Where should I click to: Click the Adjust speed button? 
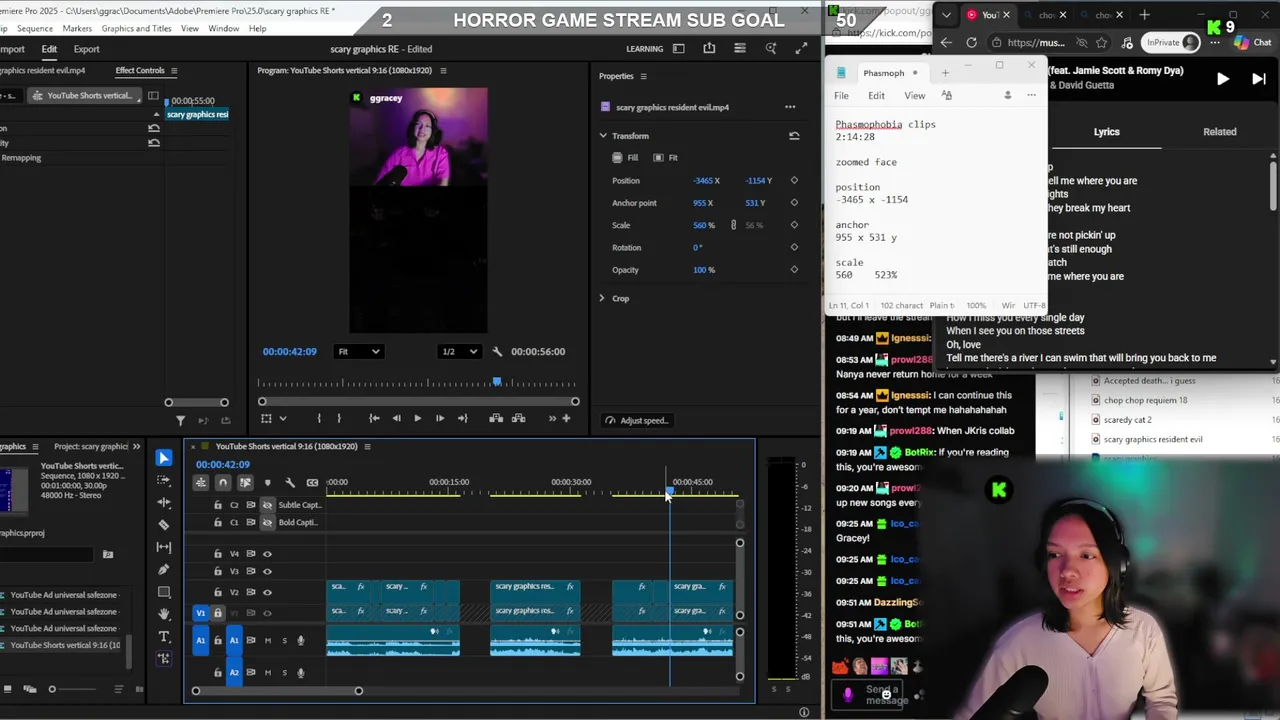[637, 420]
